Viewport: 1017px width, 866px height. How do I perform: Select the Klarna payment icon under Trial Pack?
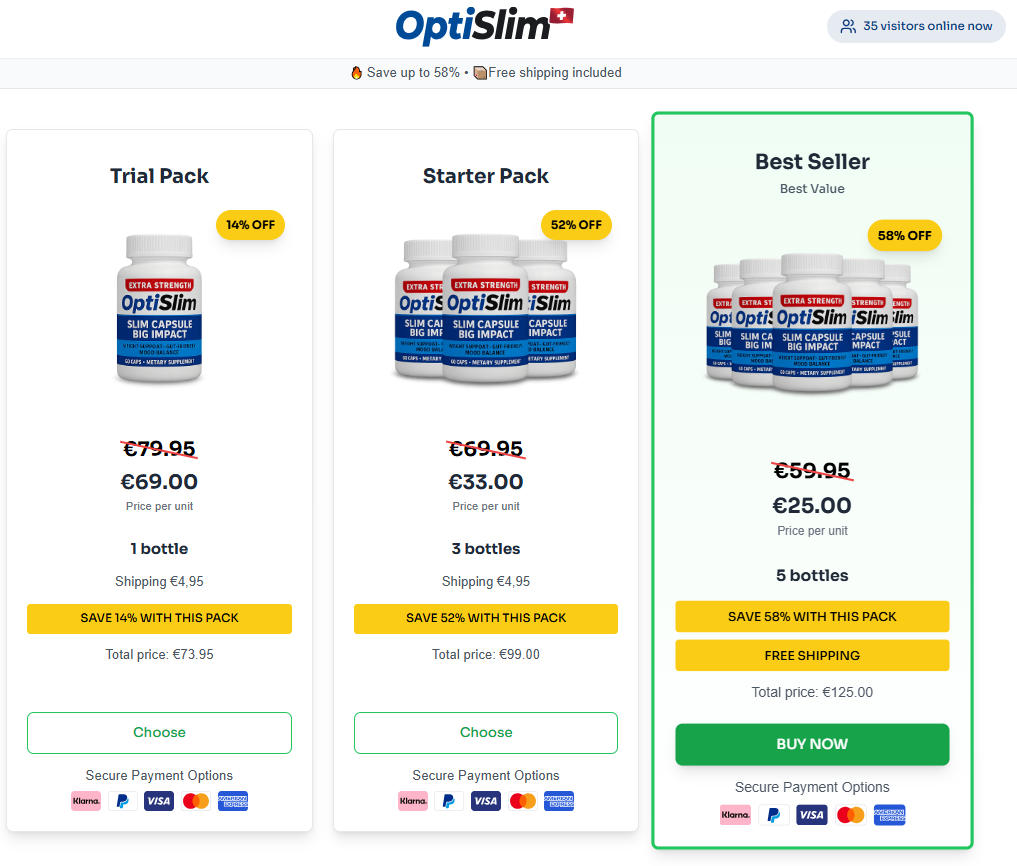(86, 800)
